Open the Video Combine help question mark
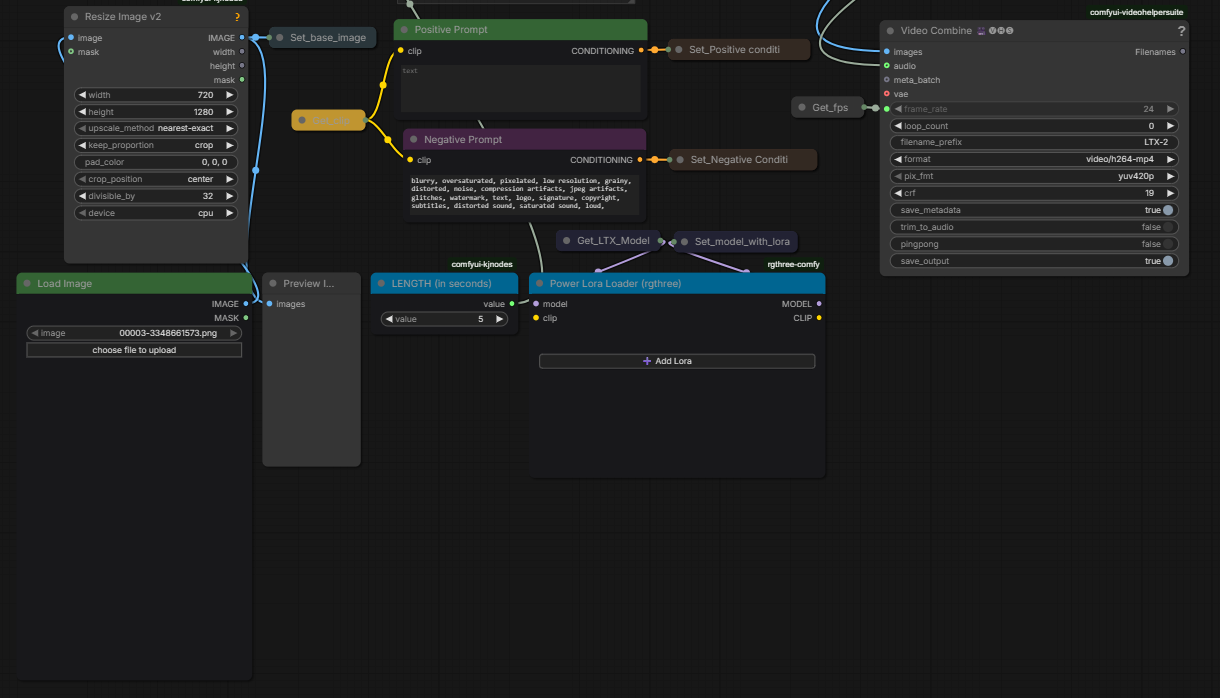 tap(1181, 31)
